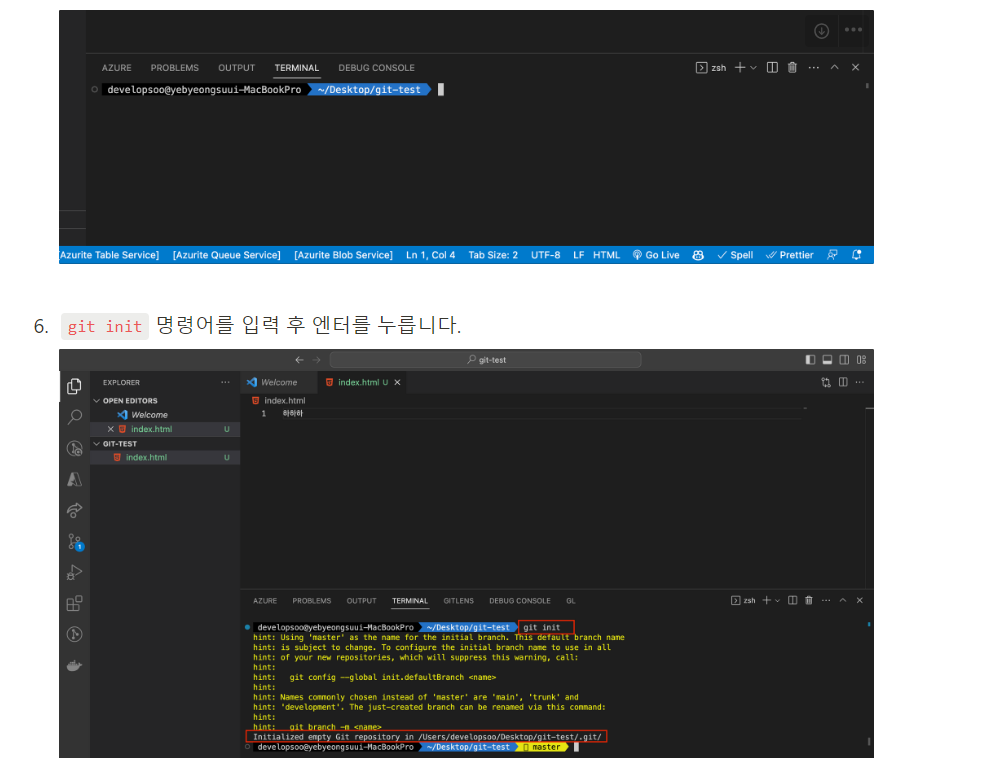Open editor more actions ellipsis in lower window
Image resolution: width=997 pixels, height=758 pixels.
tap(860, 382)
